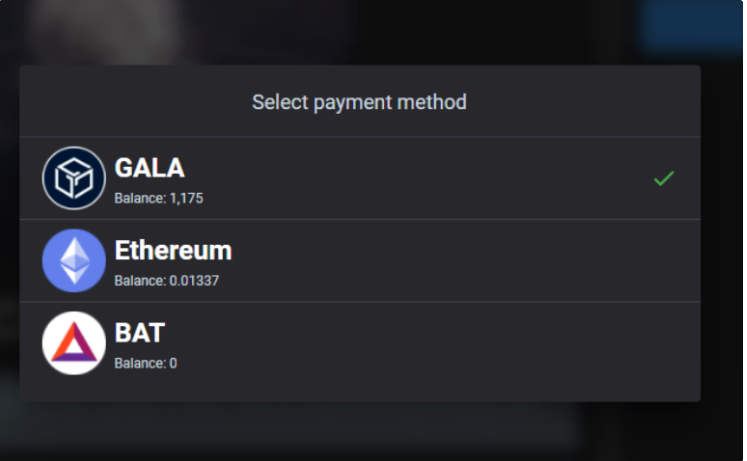Dismiss dialog by clicking the dark backdrop below
747x461 pixels.
coord(372,431)
